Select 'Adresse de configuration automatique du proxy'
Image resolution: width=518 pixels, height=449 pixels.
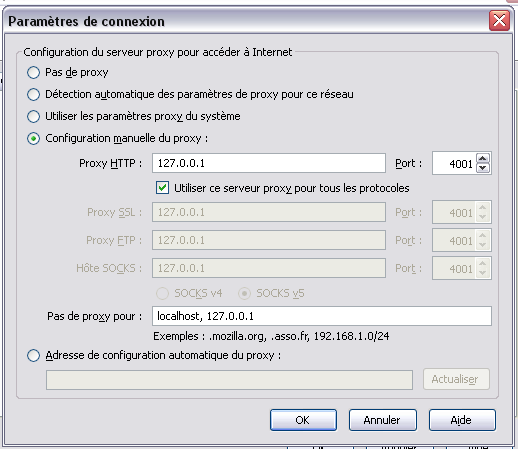pyautogui.click(x=33, y=355)
